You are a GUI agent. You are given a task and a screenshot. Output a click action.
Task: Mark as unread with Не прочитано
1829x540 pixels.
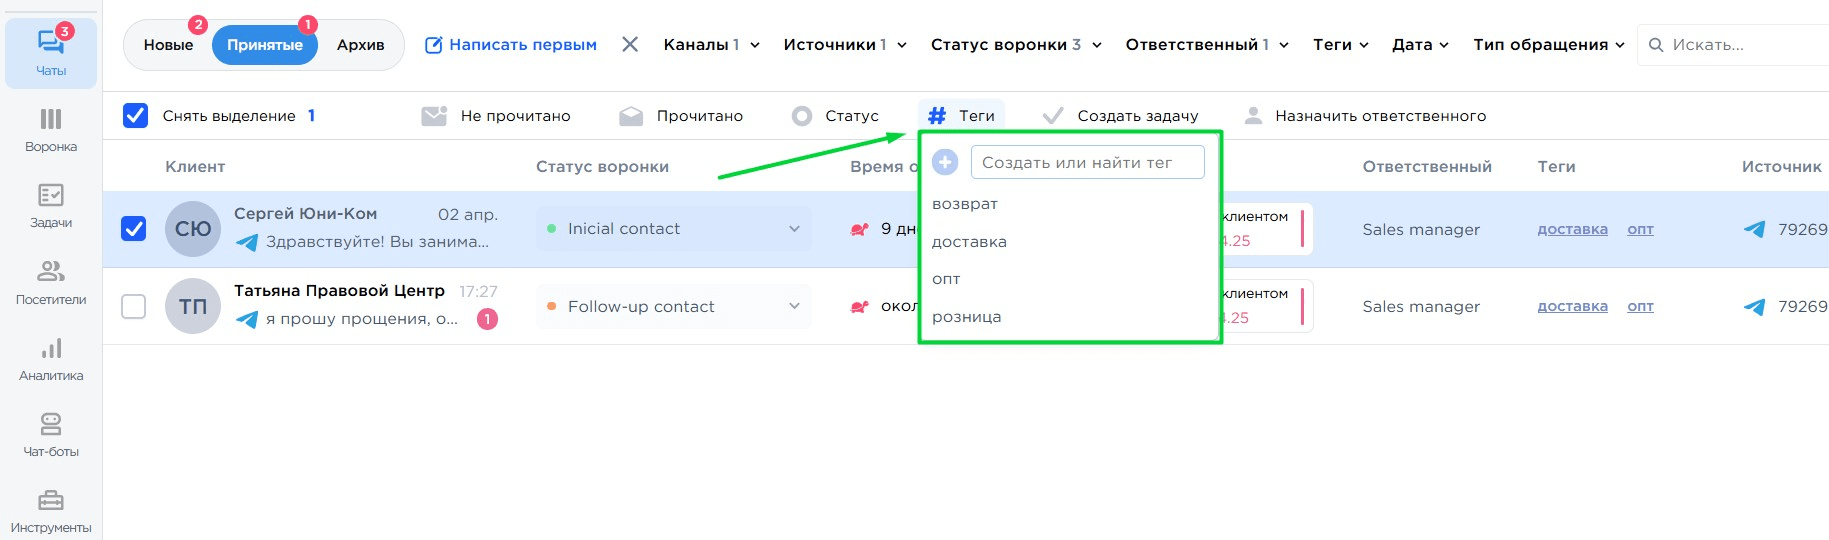(x=496, y=116)
